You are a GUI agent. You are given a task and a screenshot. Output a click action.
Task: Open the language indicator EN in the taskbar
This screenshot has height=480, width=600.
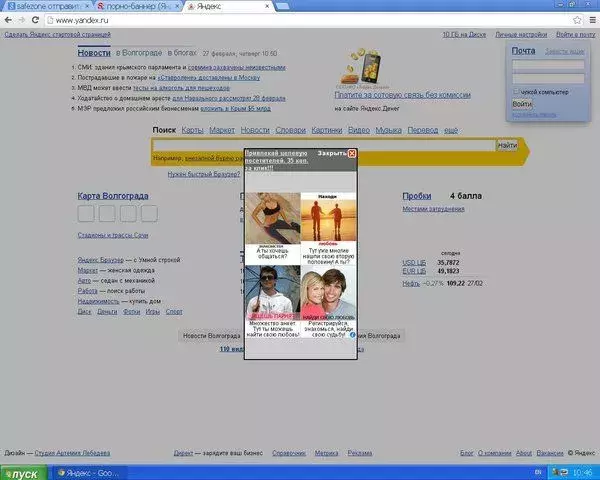click(x=538, y=472)
